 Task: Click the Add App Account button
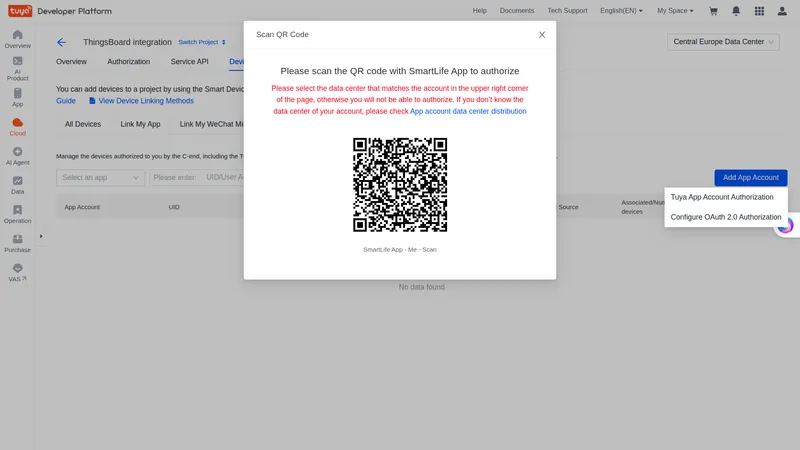pos(751,178)
